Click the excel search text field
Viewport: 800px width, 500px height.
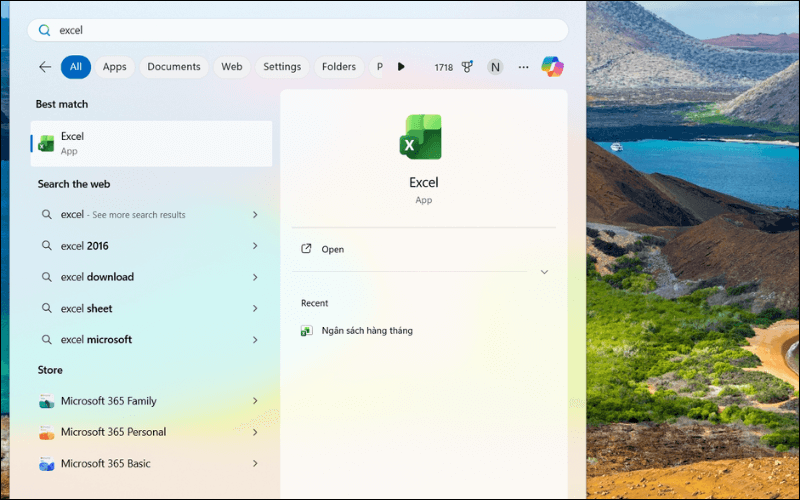(298, 30)
